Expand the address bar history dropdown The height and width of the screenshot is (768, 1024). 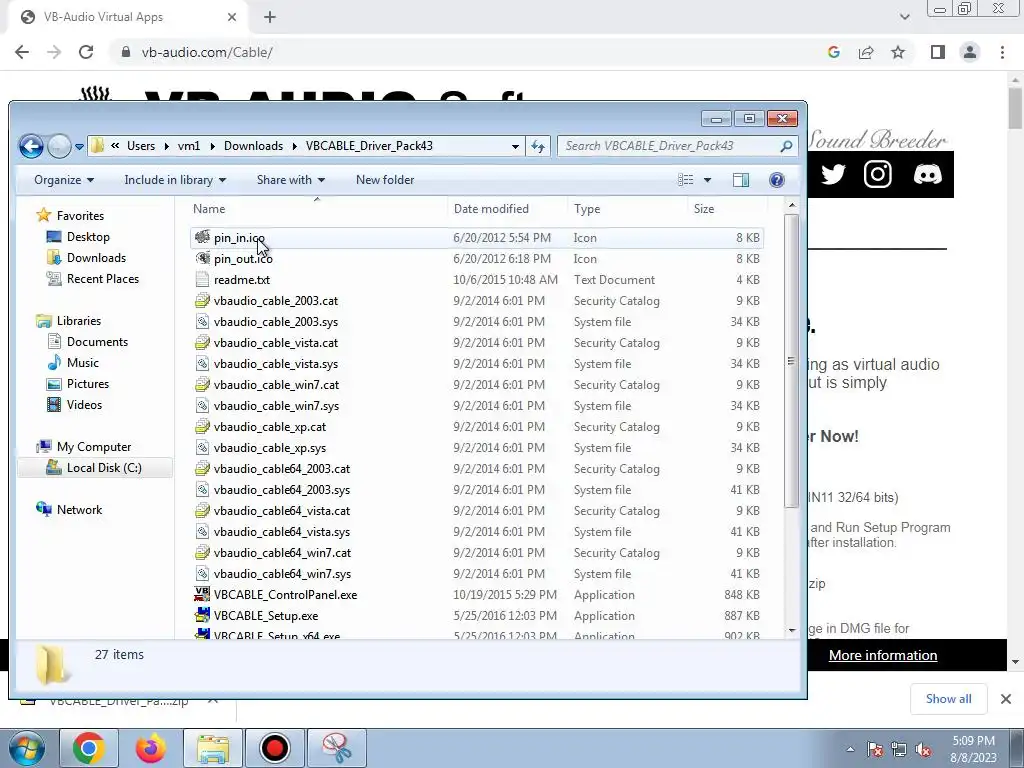point(515,146)
